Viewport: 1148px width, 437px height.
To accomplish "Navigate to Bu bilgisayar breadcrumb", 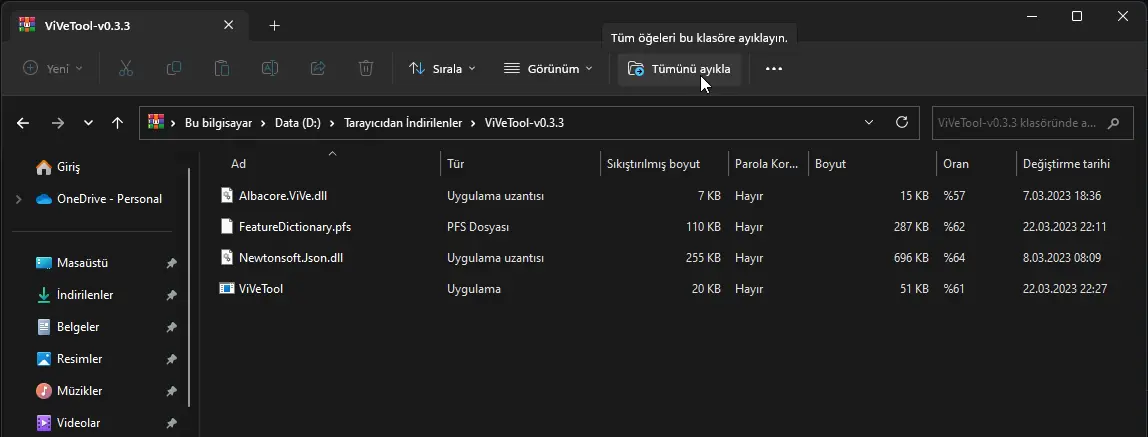I will pos(219,123).
